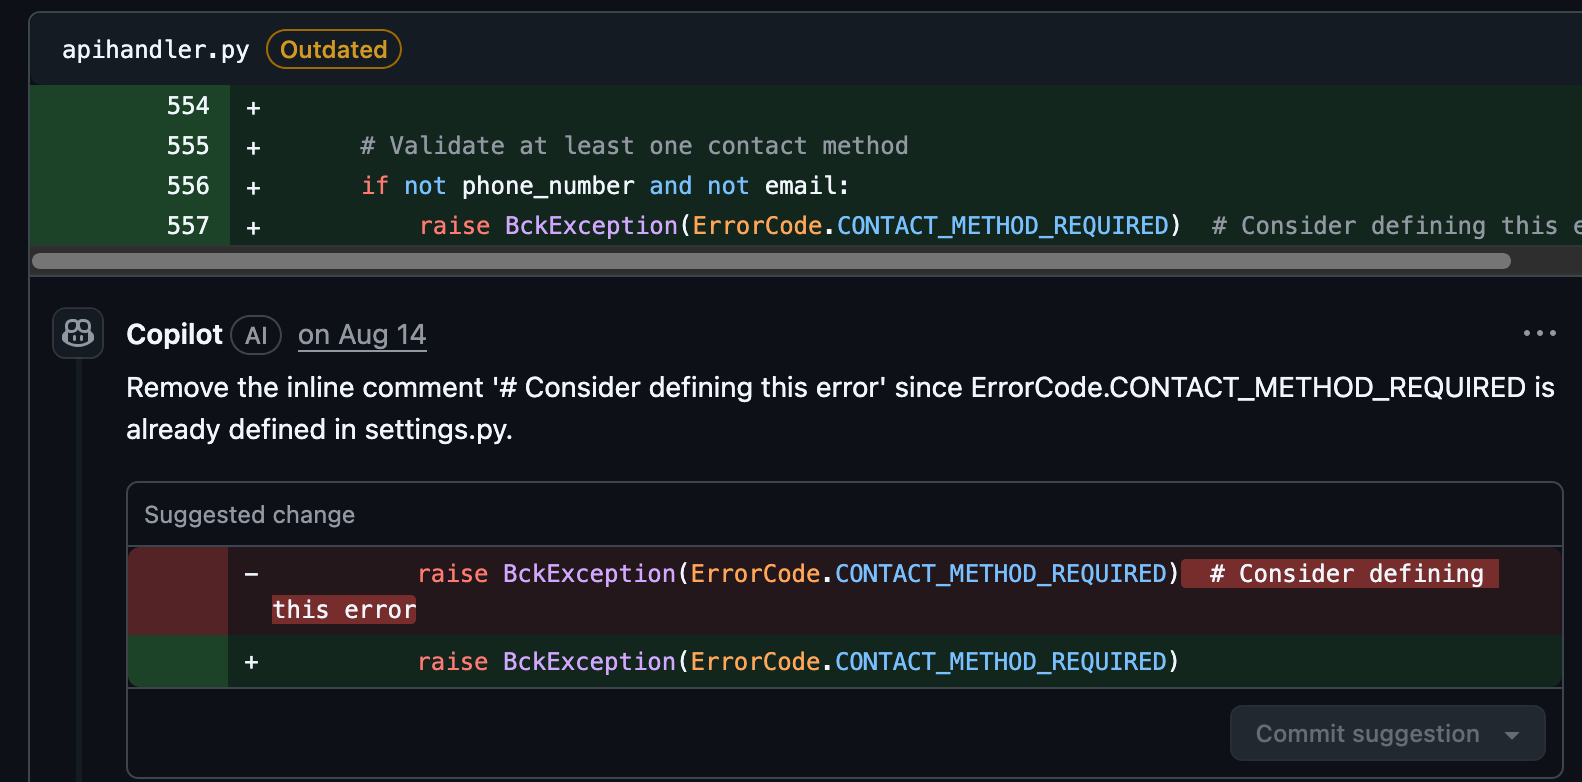Select line number 557 in the diff
The image size is (1582, 782).
pyautogui.click(x=188, y=226)
